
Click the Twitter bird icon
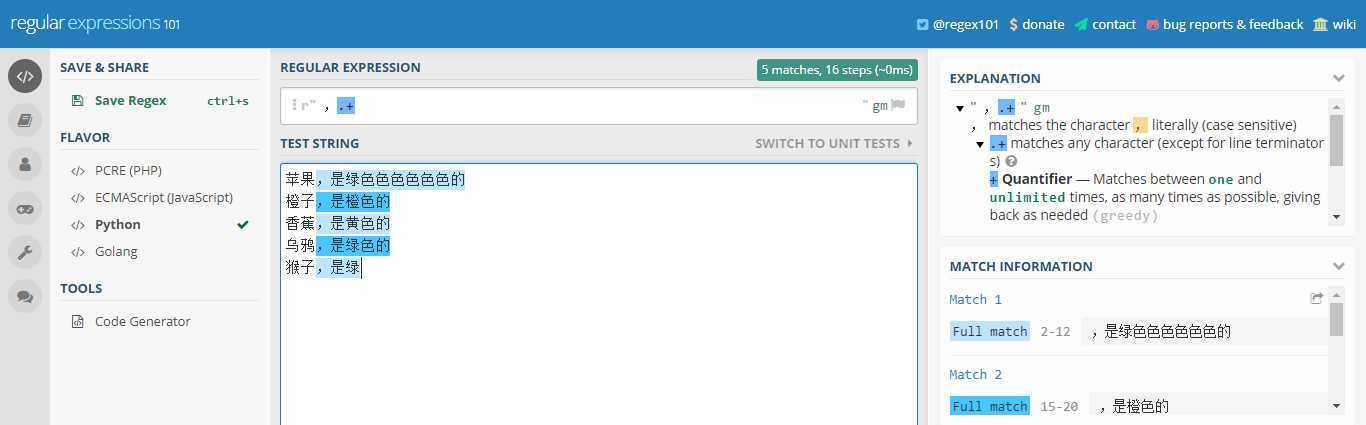pos(923,24)
